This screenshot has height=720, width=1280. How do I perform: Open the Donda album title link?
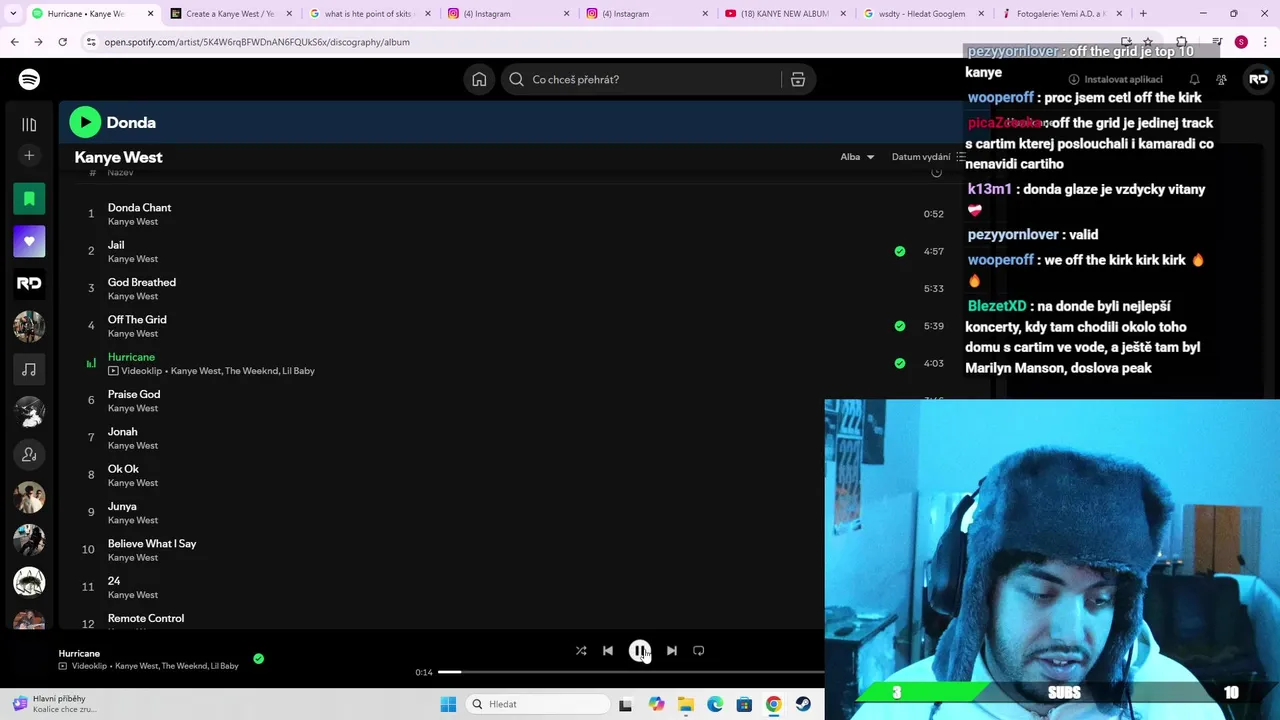coord(131,122)
